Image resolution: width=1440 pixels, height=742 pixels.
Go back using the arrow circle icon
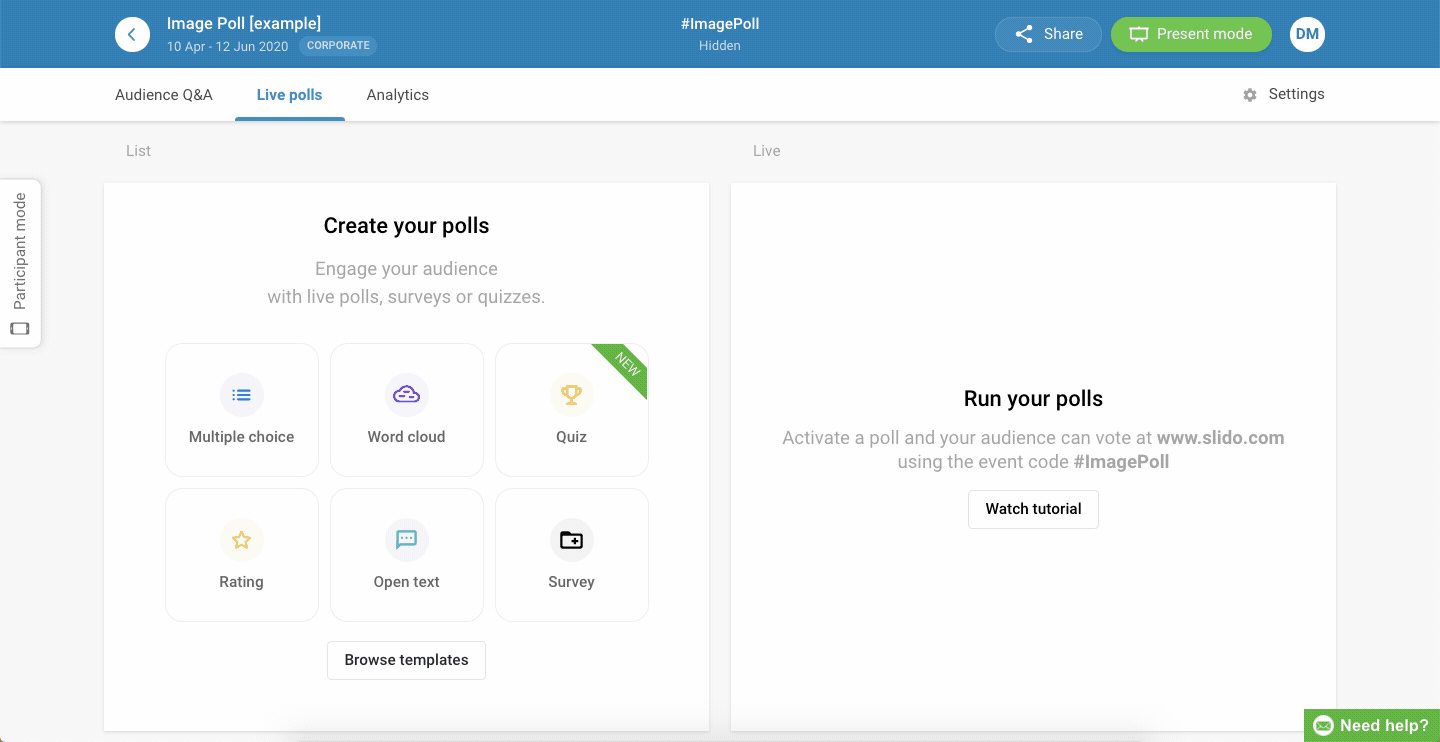[x=132, y=34]
